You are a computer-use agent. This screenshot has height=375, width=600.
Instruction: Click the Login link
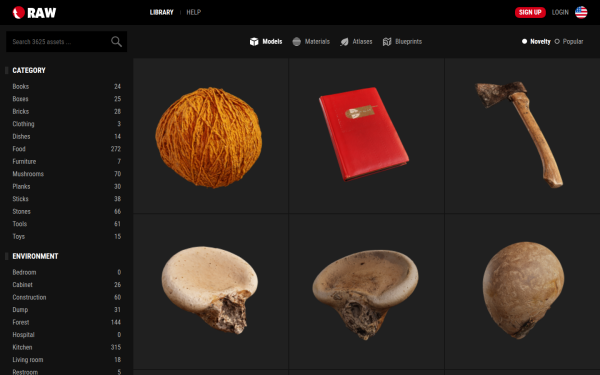(x=560, y=12)
